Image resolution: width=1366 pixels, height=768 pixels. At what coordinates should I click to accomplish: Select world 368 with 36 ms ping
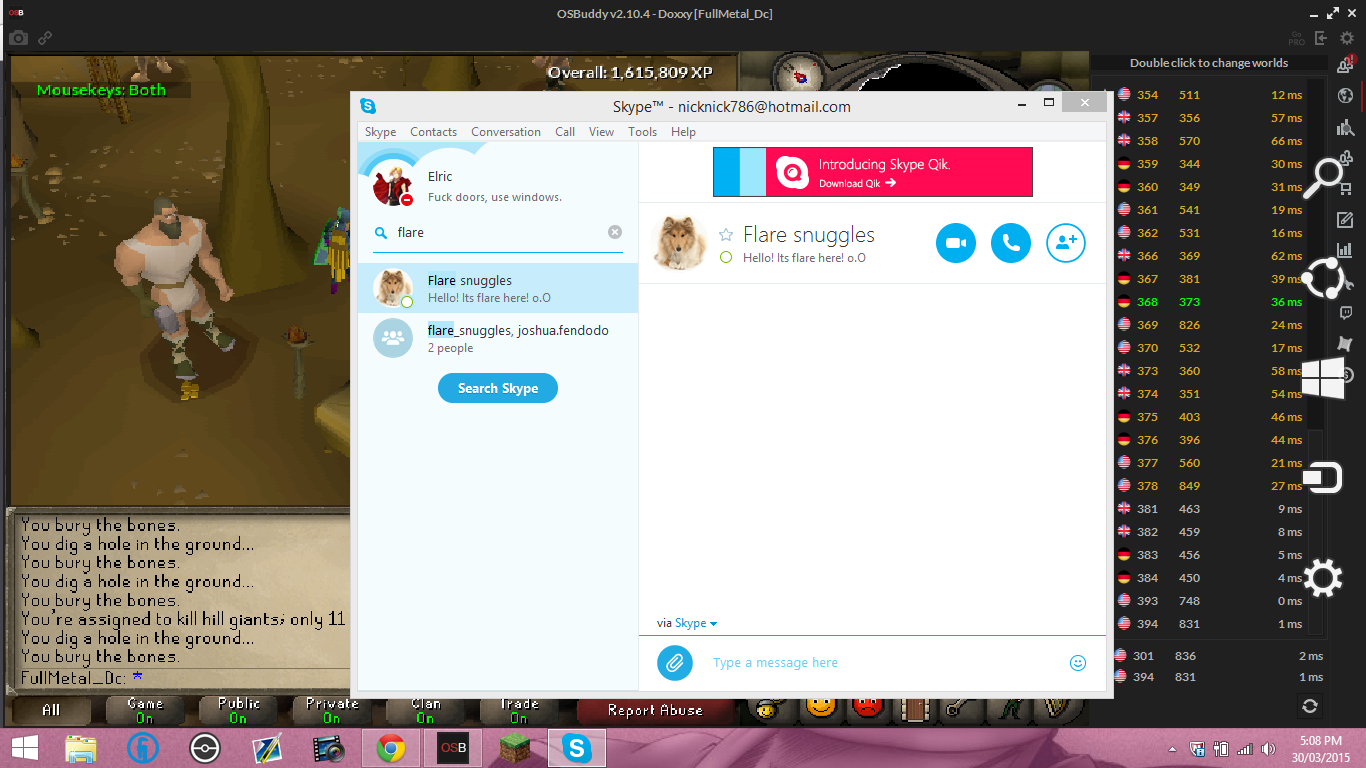[x=1211, y=302]
